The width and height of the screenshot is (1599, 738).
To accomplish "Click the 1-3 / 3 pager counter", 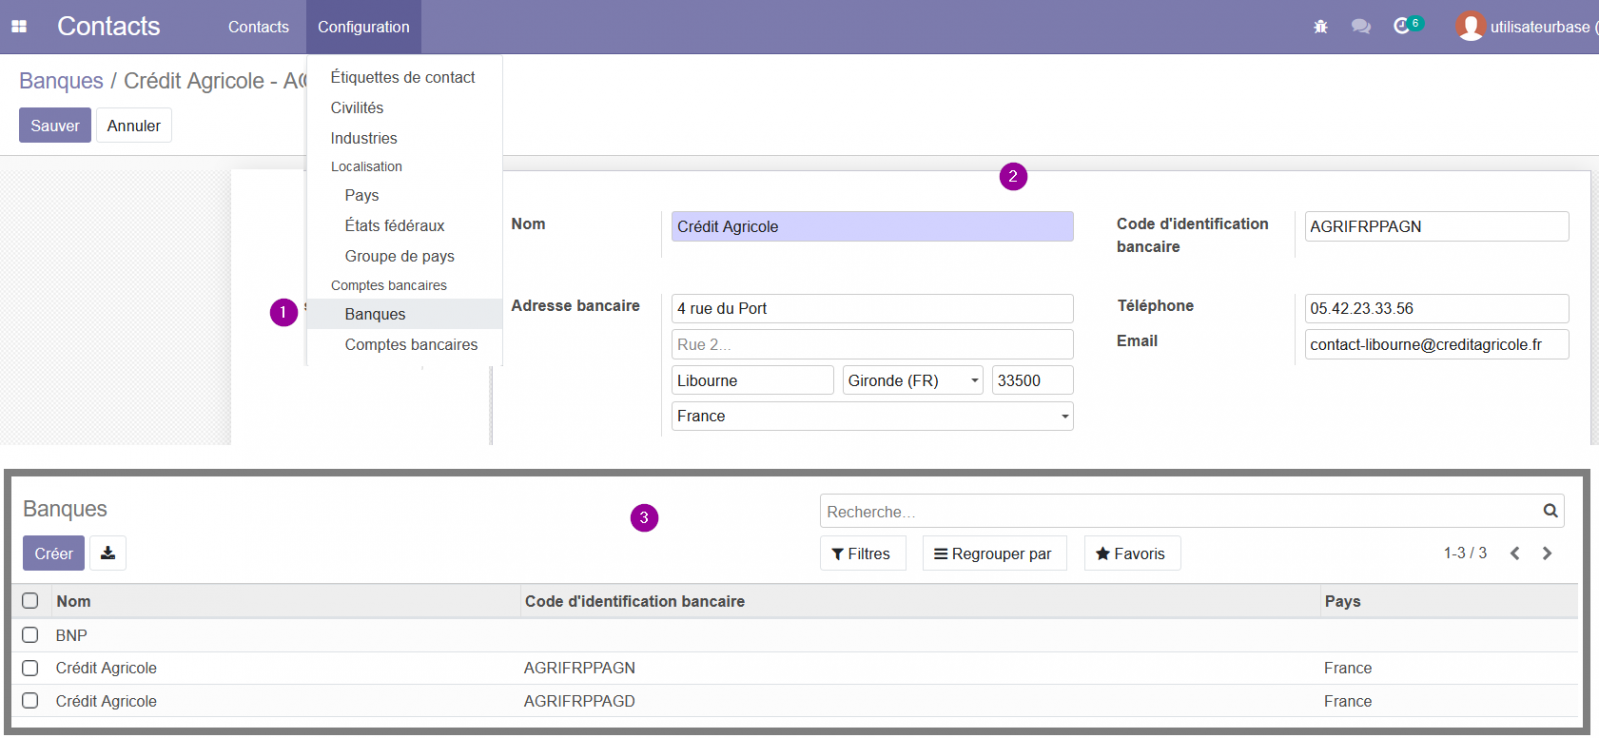I will point(1465,553).
